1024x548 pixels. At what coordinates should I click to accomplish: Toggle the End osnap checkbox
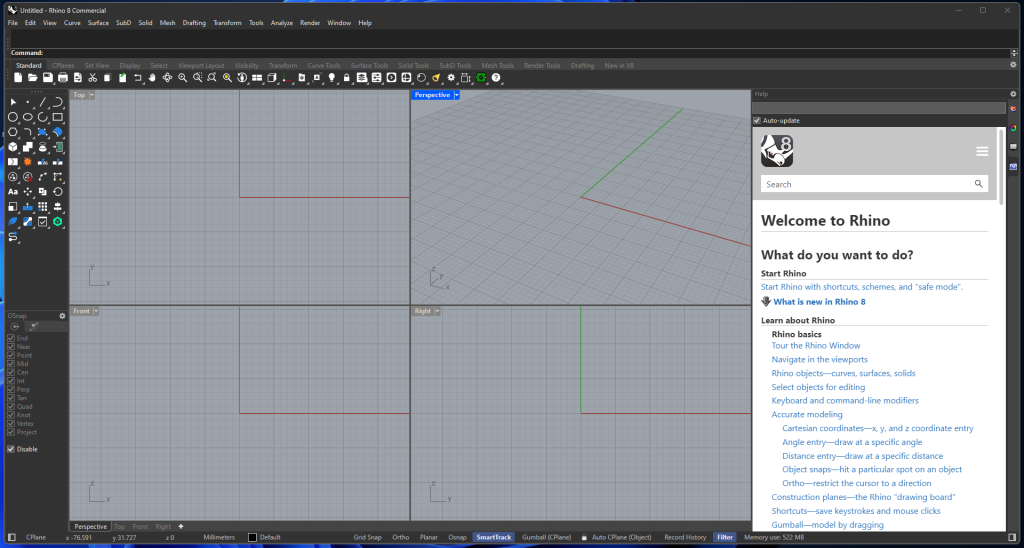pyautogui.click(x=10, y=338)
